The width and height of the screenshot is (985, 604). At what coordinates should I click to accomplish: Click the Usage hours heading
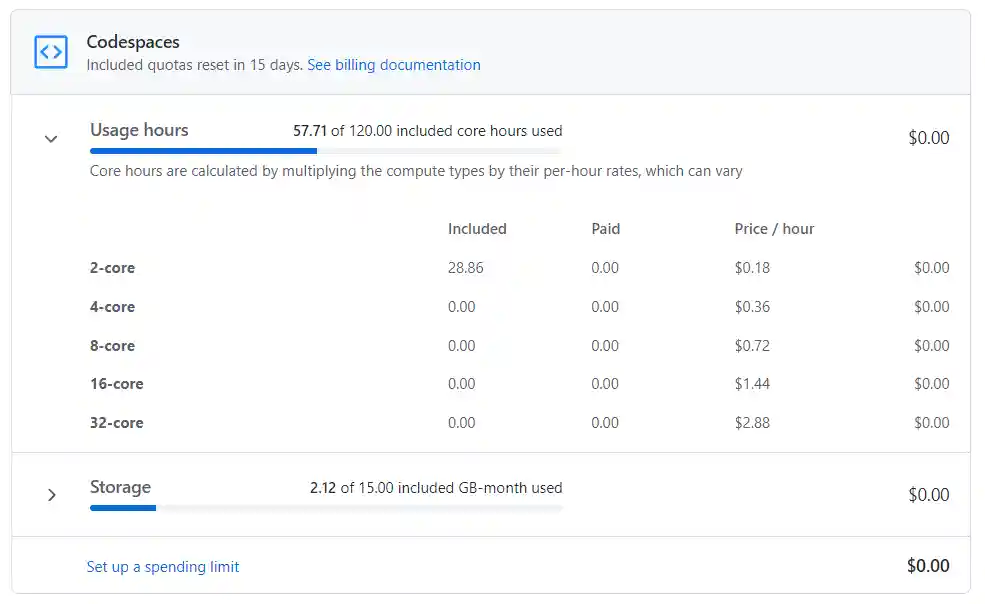click(x=139, y=130)
